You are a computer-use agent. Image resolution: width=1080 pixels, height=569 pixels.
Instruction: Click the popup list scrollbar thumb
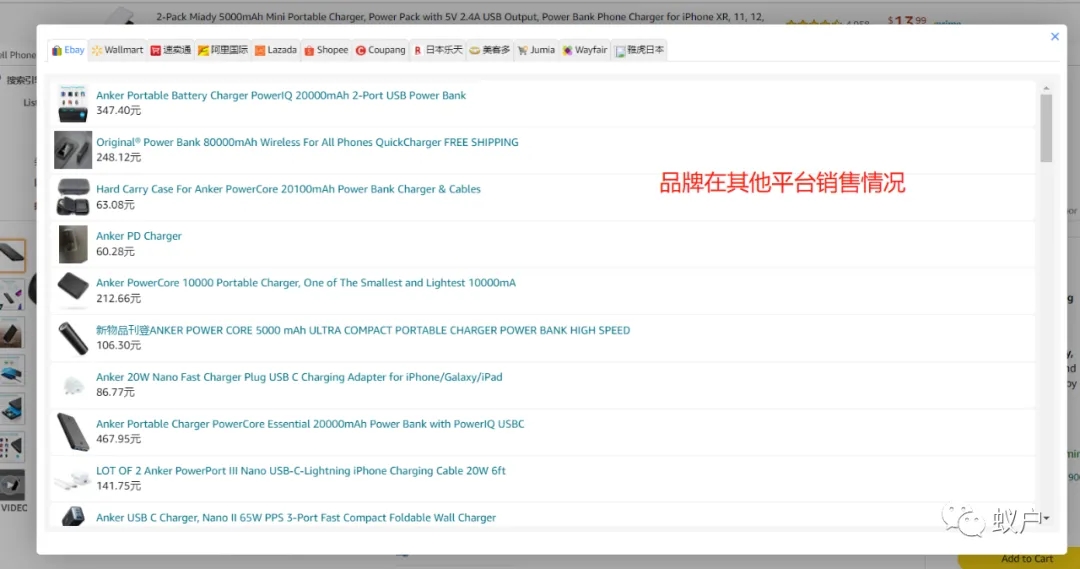[1046, 128]
